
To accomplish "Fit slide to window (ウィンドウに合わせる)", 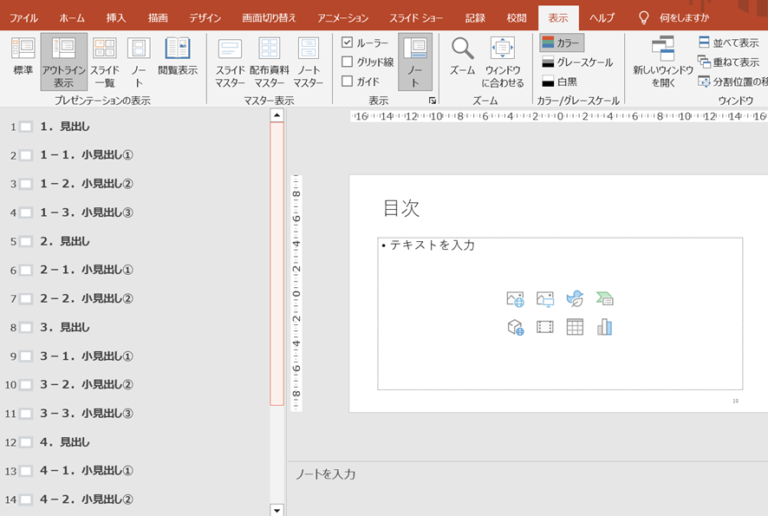I will (503, 62).
